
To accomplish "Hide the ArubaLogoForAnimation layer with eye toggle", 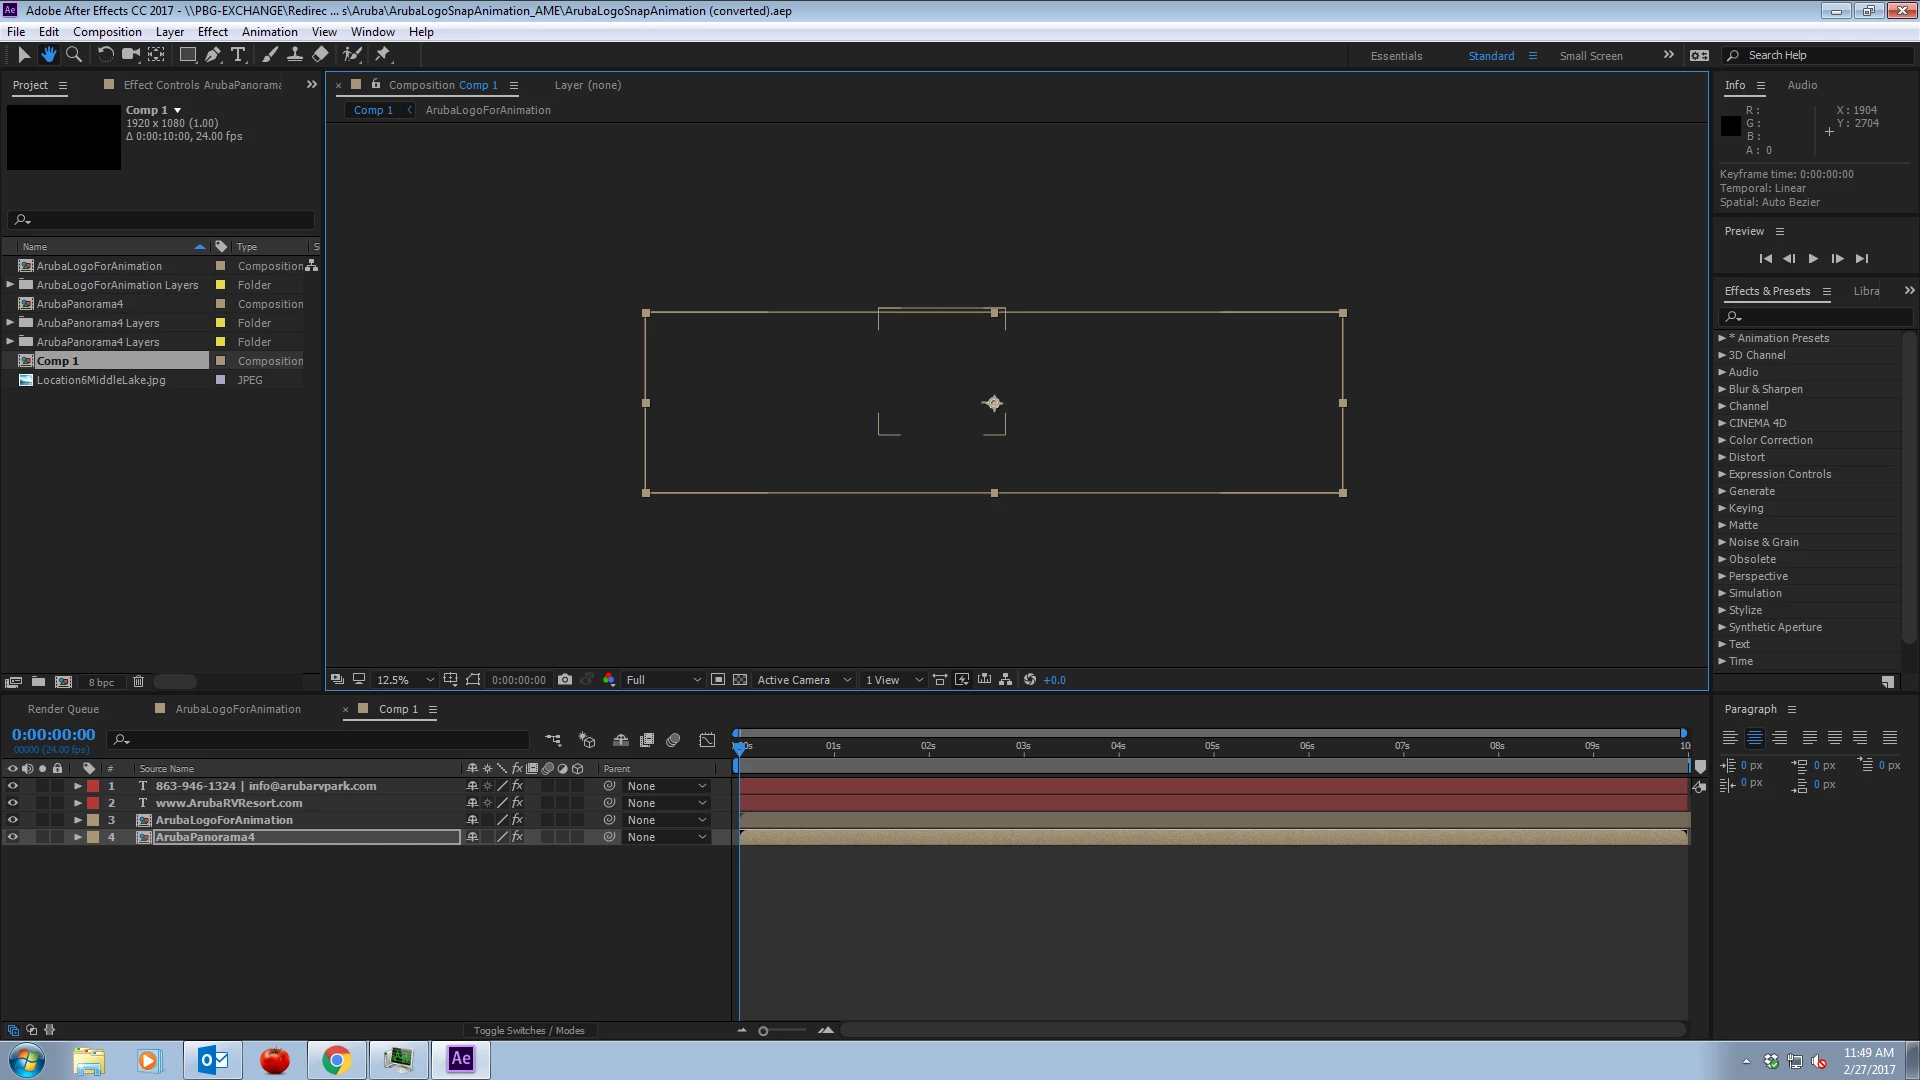I will tap(13, 820).
